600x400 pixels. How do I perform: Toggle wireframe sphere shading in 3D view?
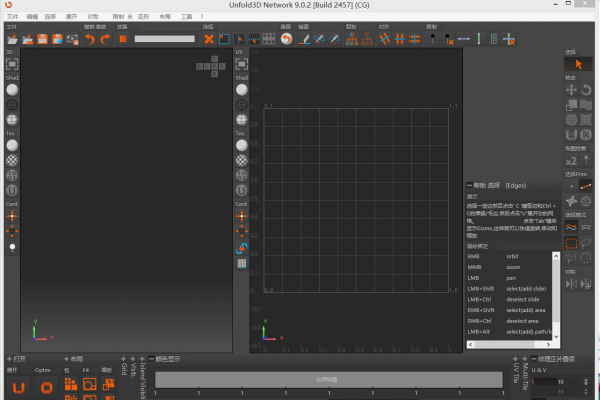12,104
